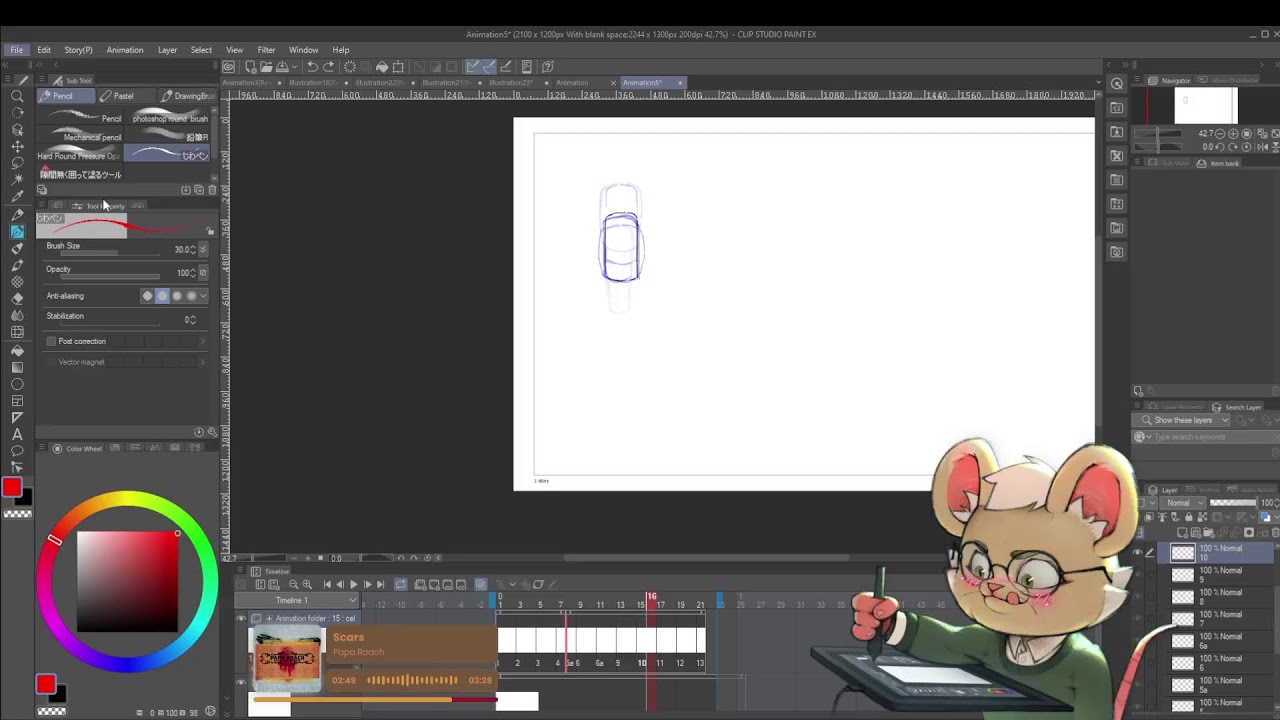Viewport: 1280px width, 720px height.
Task: Open the Story(P) menu
Action: tap(78, 50)
